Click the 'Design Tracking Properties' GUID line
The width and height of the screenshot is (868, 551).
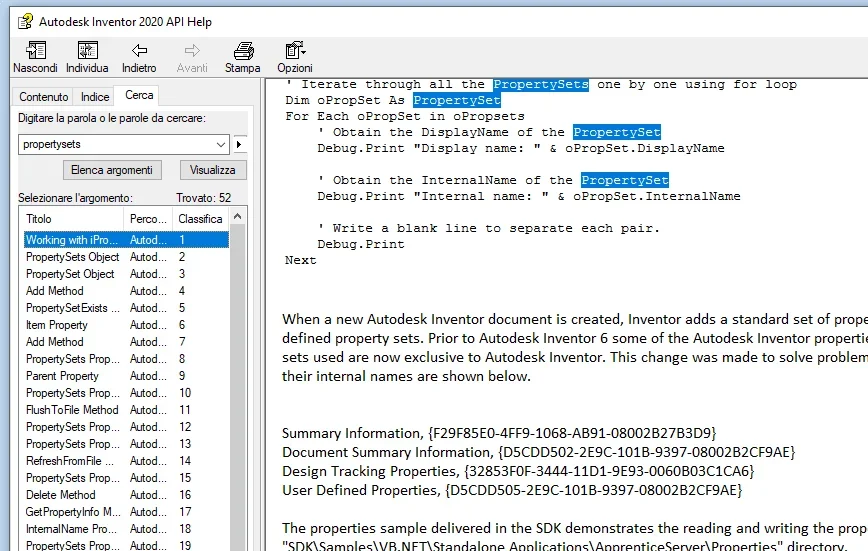(518, 471)
